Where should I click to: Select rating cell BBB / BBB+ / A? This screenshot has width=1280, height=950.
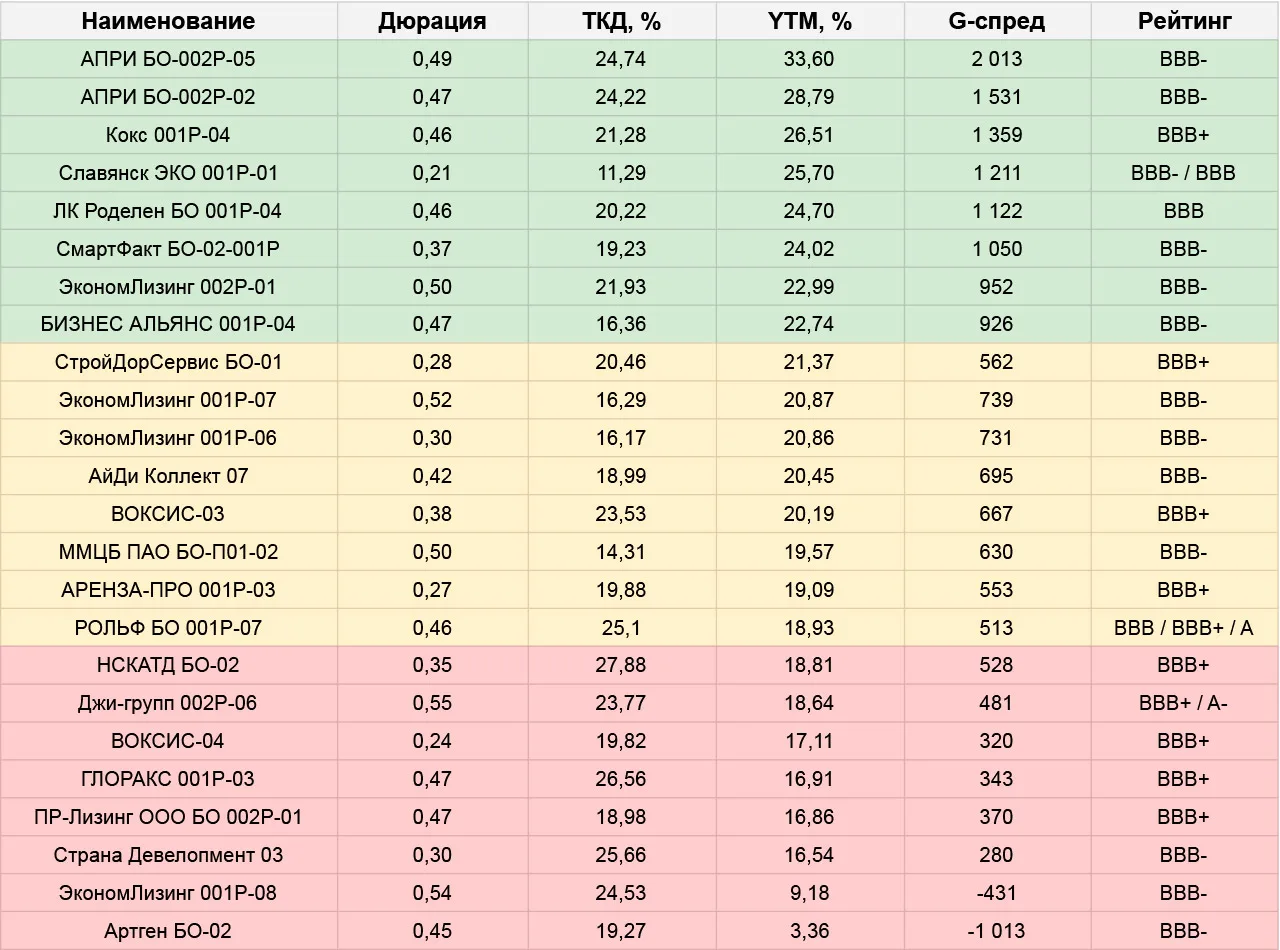[1184, 628]
